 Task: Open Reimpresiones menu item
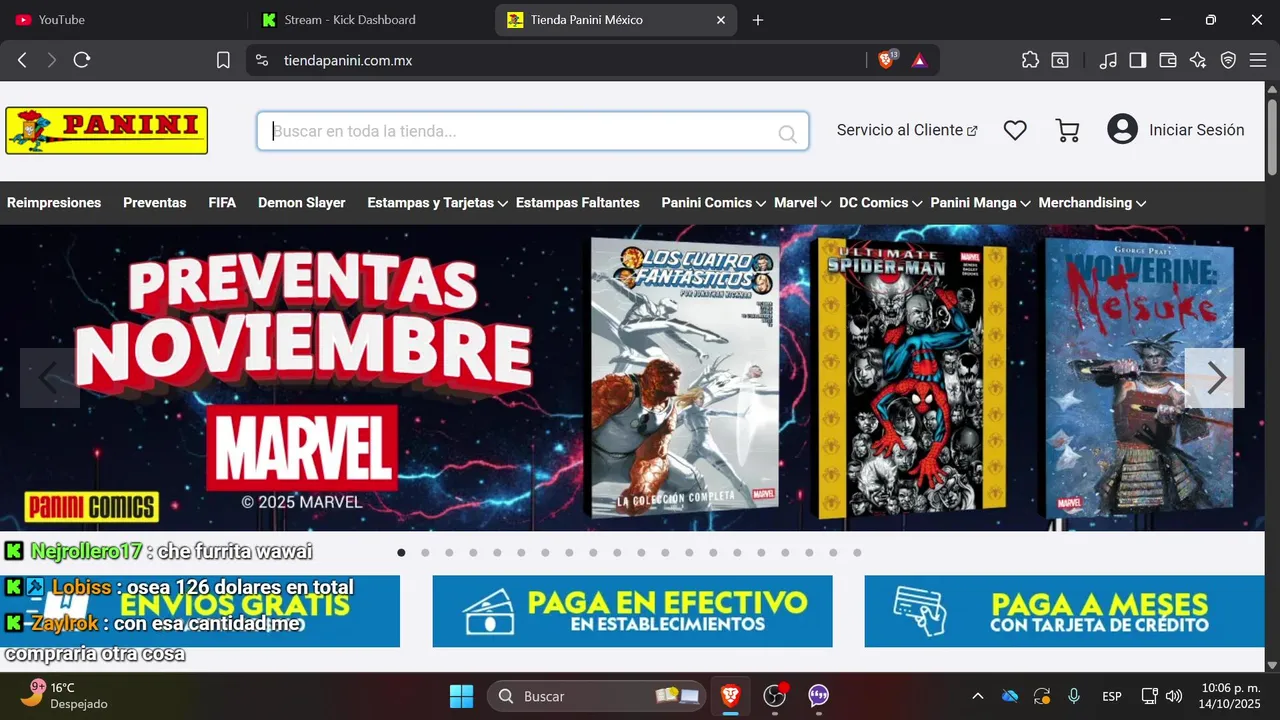point(54,203)
